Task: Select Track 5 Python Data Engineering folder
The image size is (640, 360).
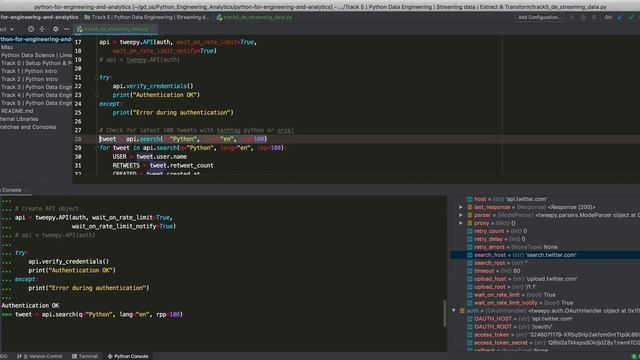Action: 36,103
